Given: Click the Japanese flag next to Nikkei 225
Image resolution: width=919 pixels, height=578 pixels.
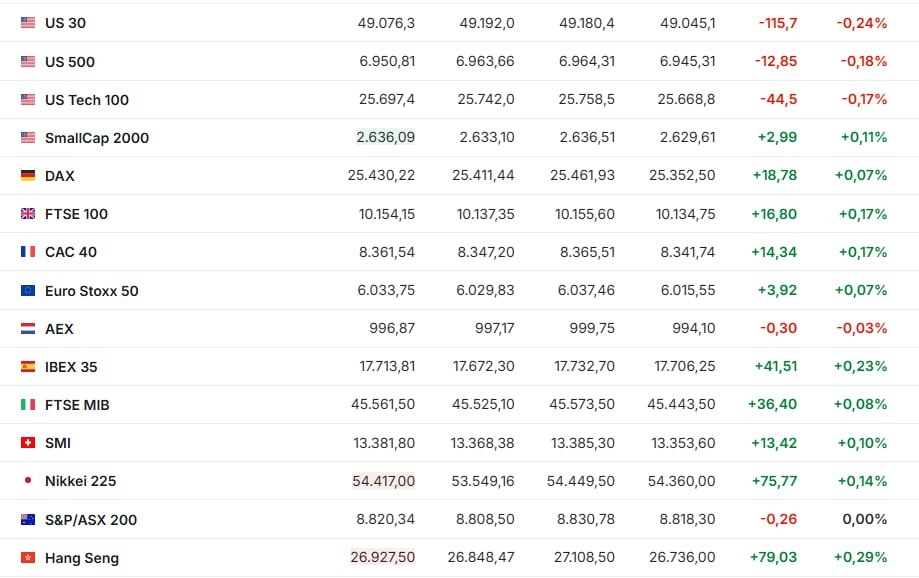Looking at the screenshot, I should tap(28, 481).
